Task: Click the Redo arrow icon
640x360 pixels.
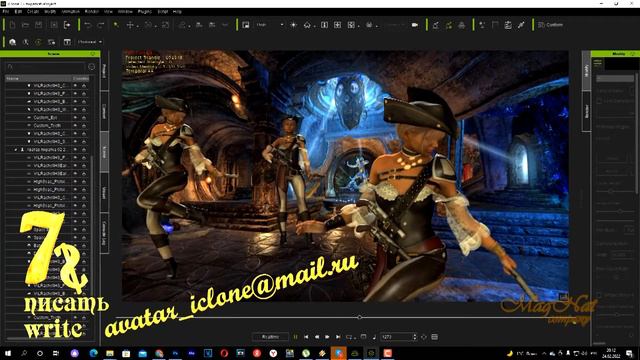Action: point(100,25)
